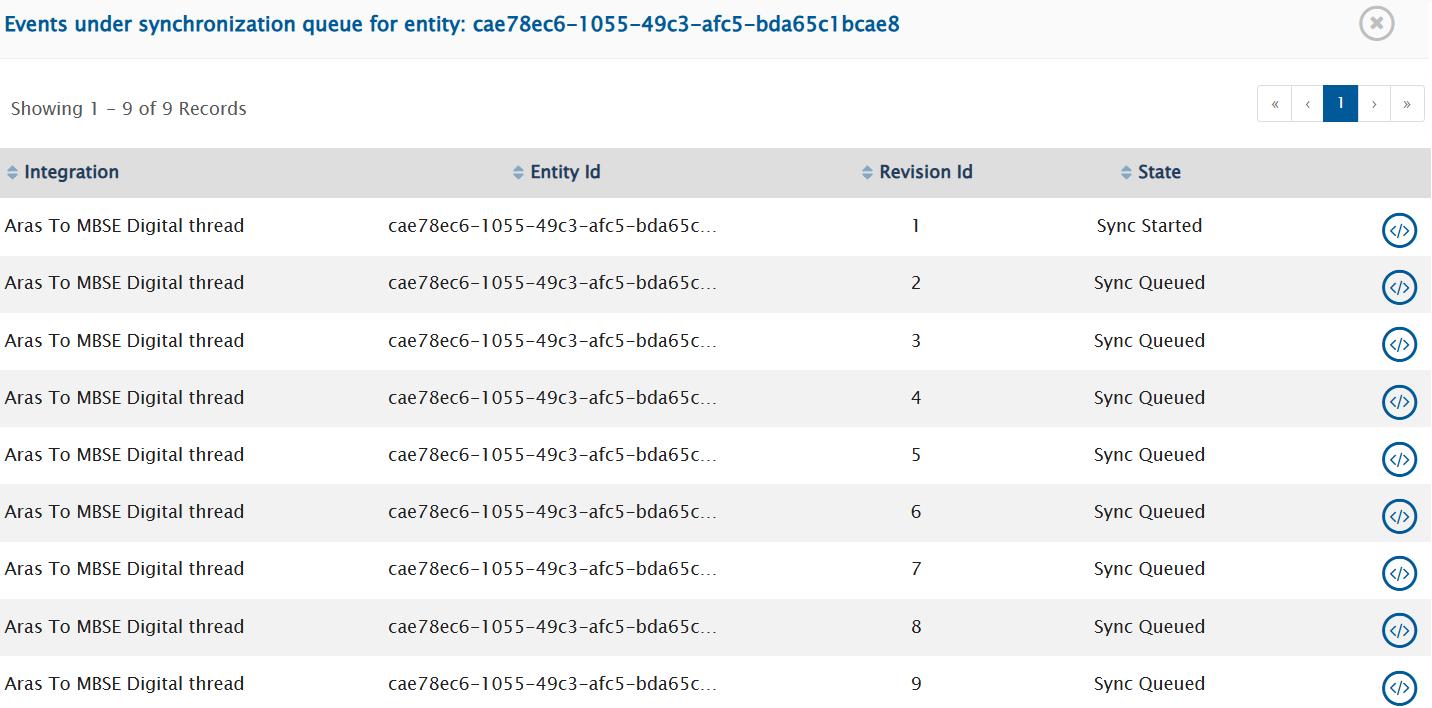Open event details for revision 7
The image size is (1432, 708).
(x=1399, y=573)
